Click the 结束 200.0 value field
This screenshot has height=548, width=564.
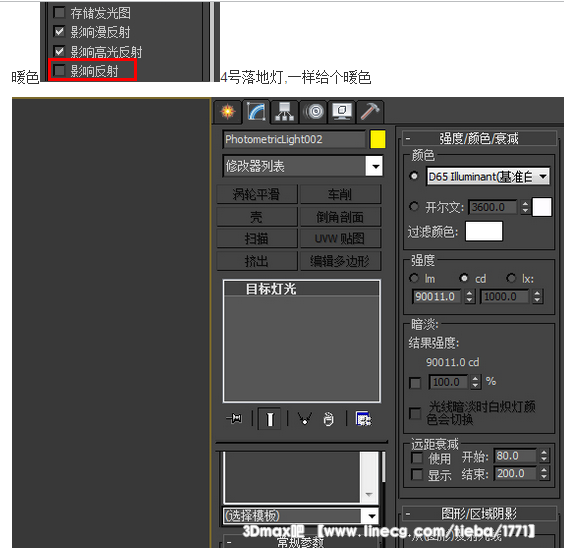[x=515, y=473]
